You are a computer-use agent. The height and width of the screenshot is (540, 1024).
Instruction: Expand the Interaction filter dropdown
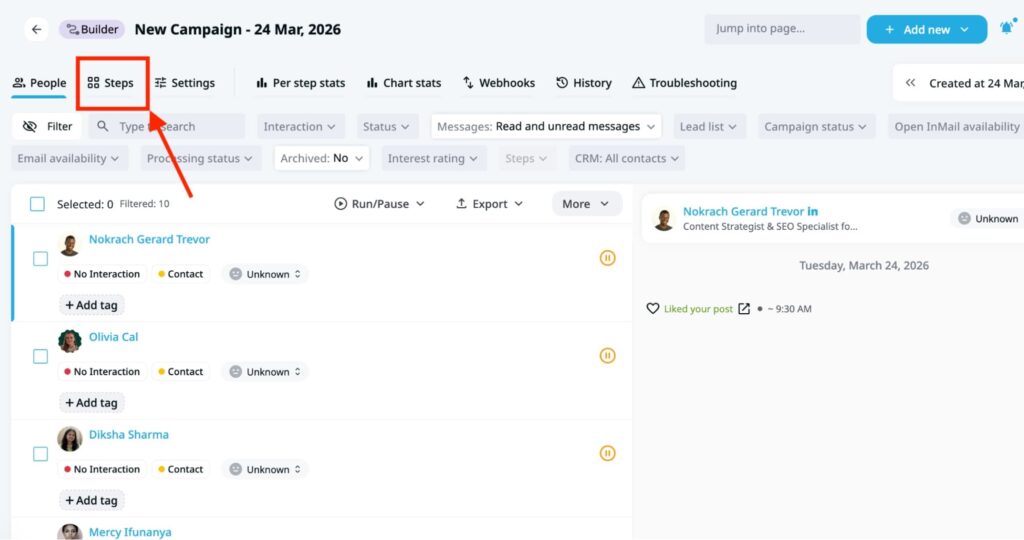(x=300, y=127)
